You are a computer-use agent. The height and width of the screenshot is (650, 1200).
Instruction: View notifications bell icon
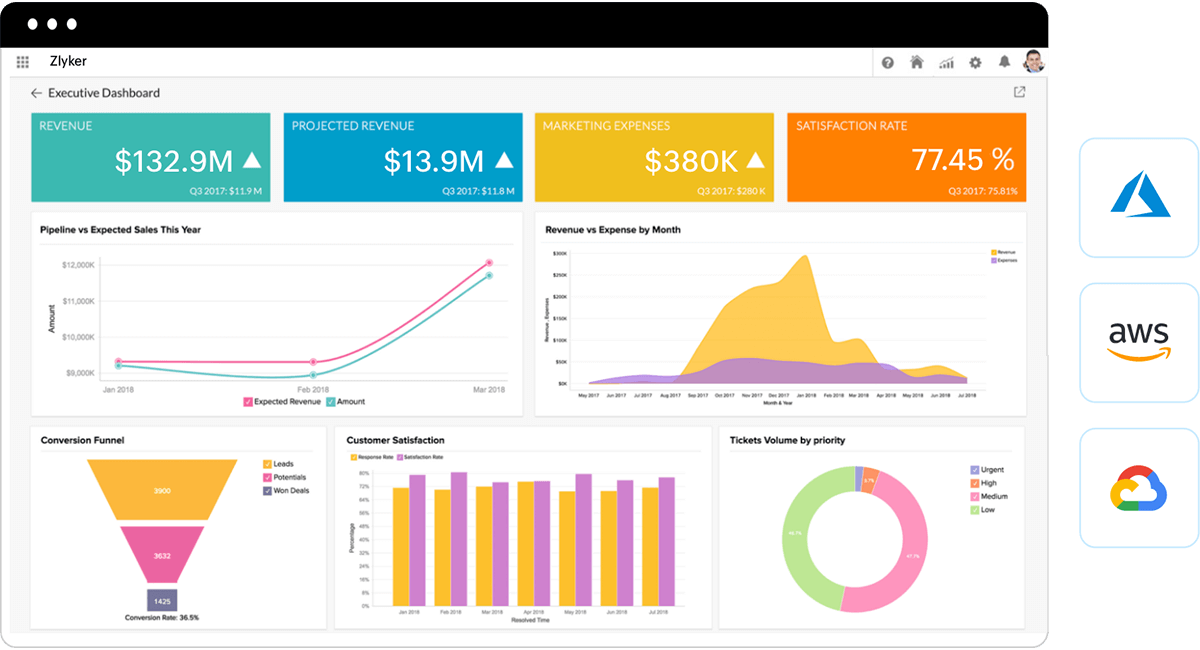pos(1004,62)
